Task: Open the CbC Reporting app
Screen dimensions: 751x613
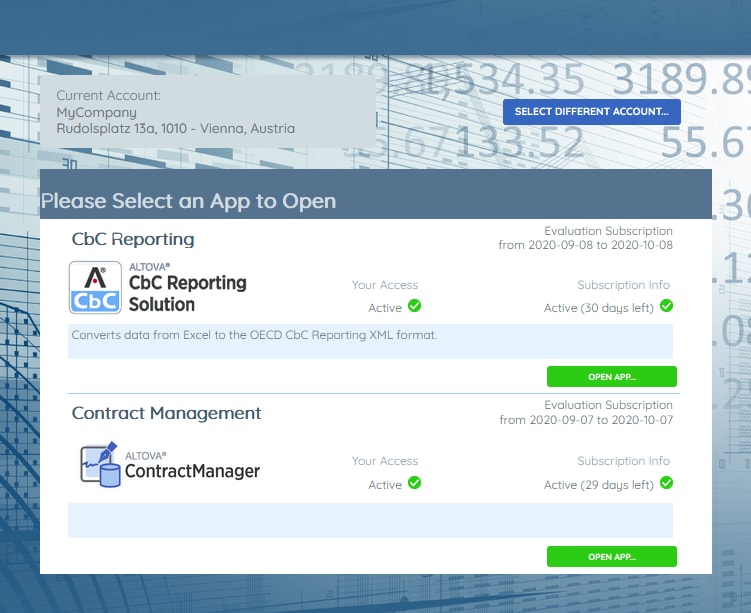Action: point(612,376)
